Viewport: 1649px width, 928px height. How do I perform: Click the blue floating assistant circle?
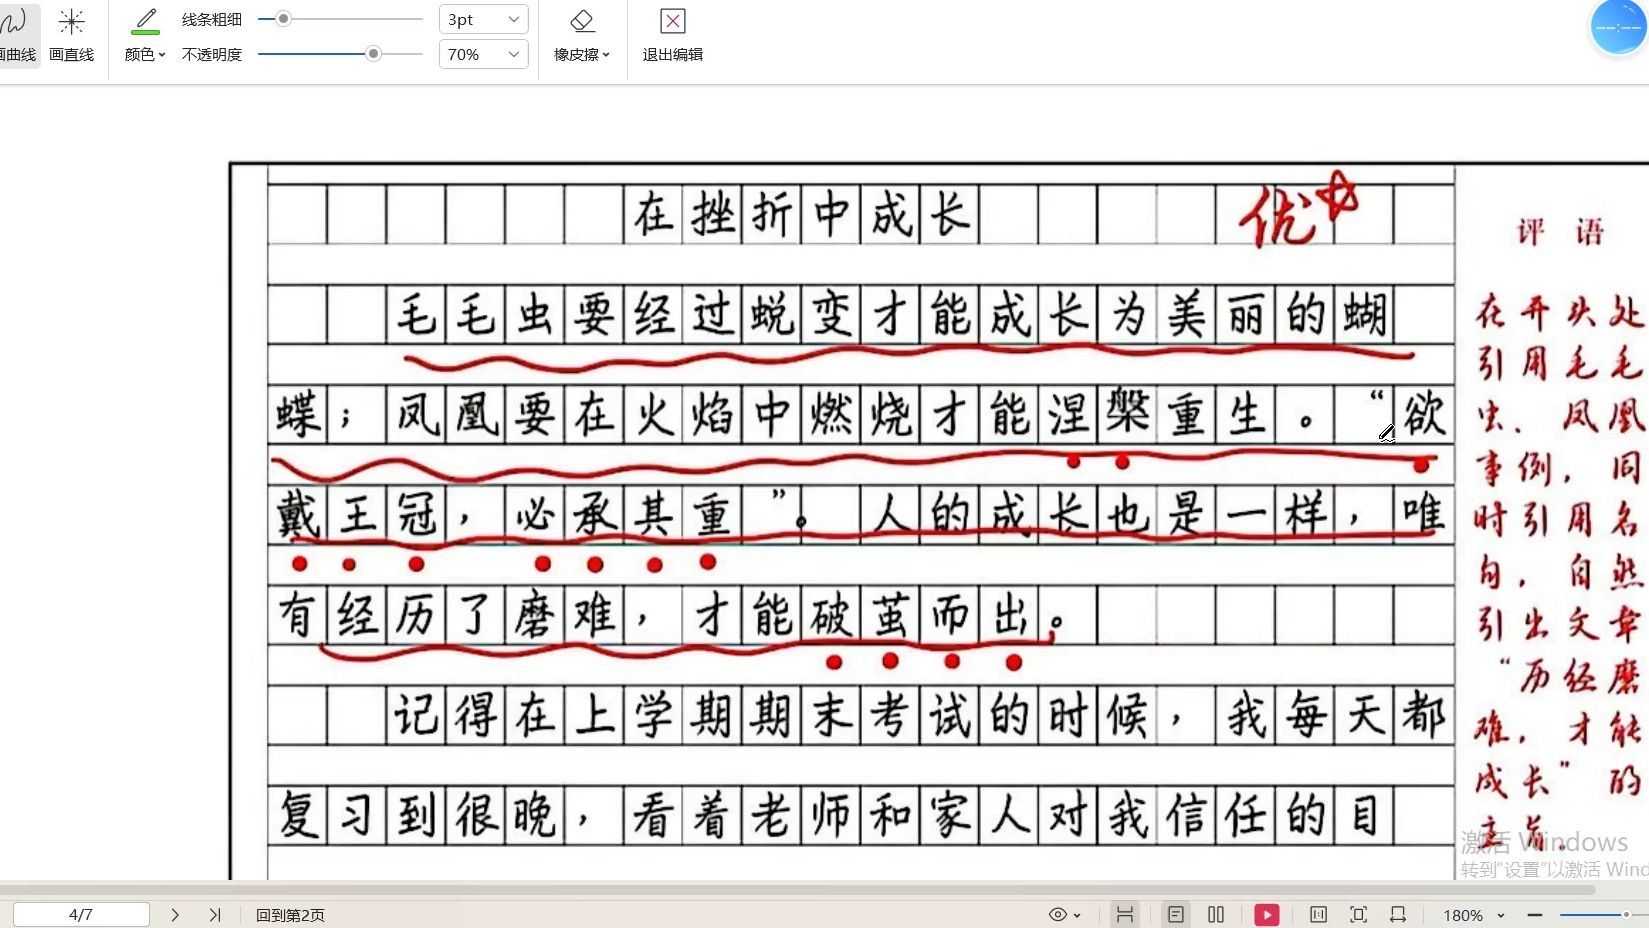tap(1618, 28)
